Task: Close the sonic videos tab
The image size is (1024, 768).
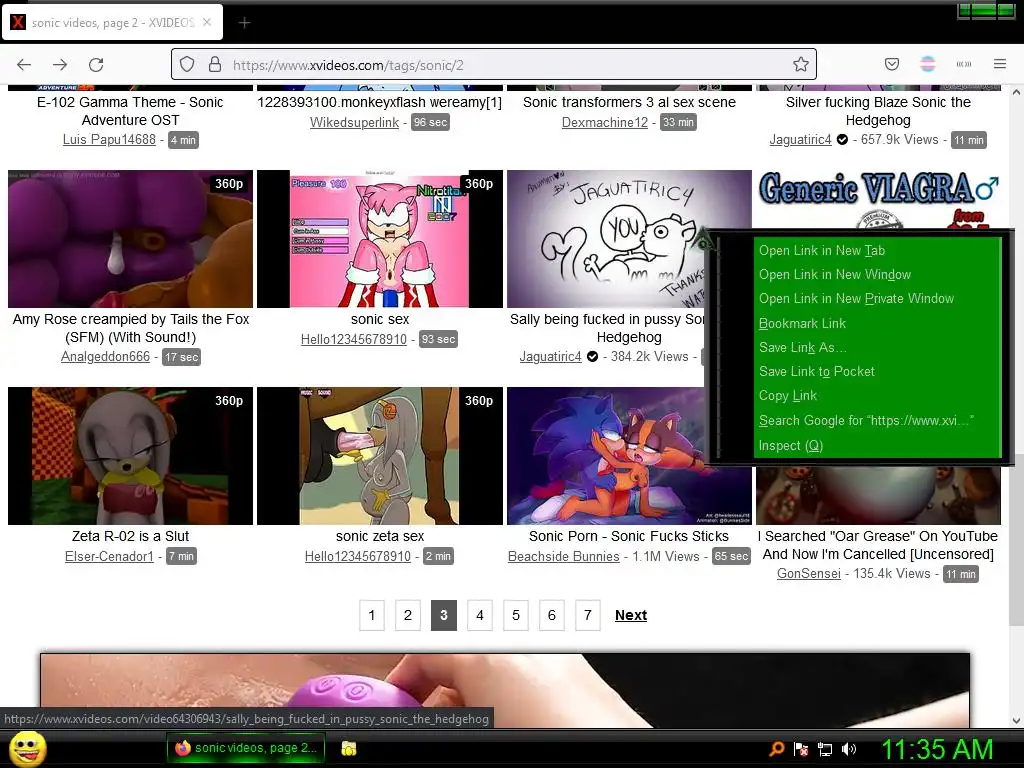Action: point(206,22)
